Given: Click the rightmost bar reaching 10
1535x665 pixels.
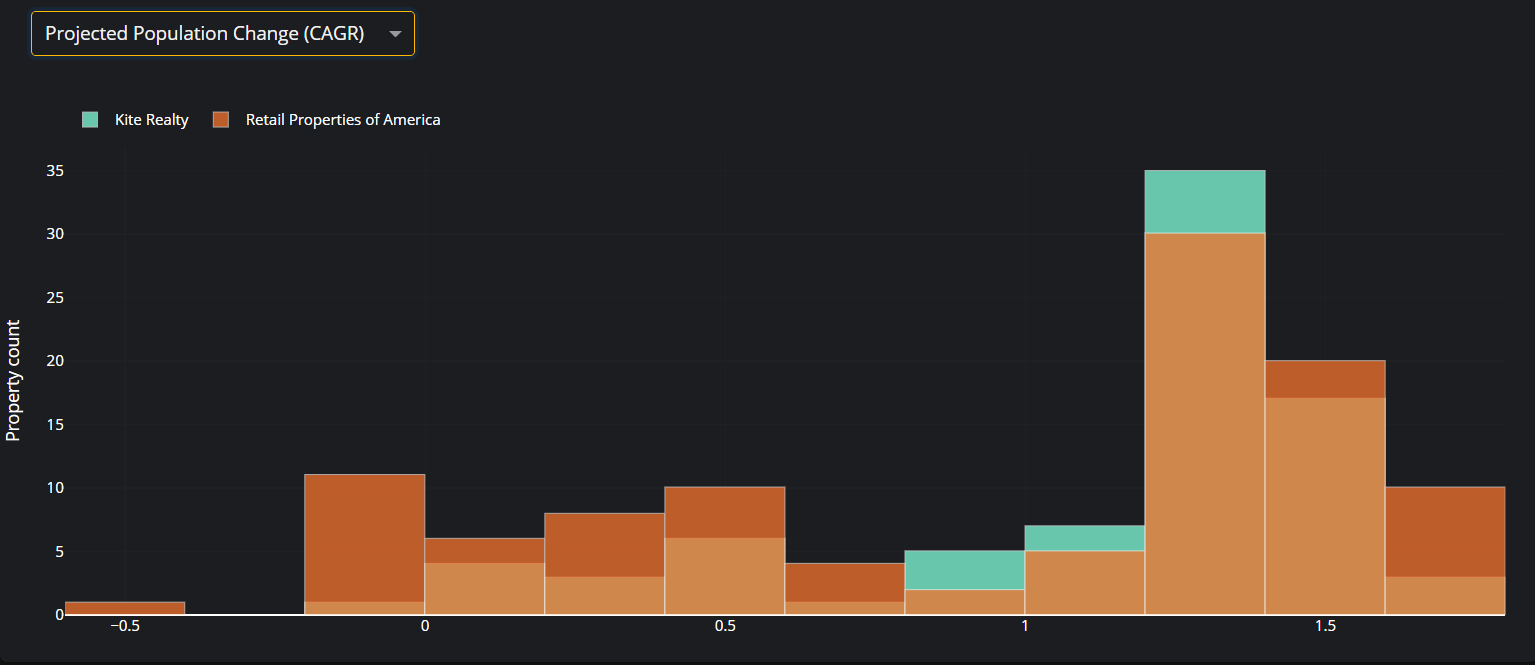Looking at the screenshot, I should pos(1445,550).
